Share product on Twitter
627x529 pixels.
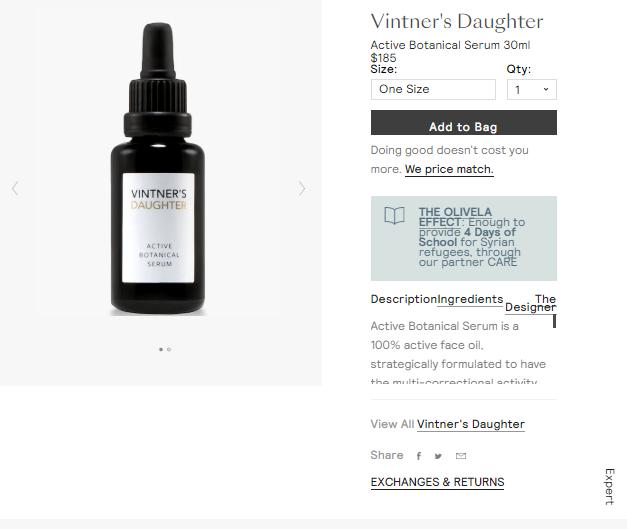point(438,456)
